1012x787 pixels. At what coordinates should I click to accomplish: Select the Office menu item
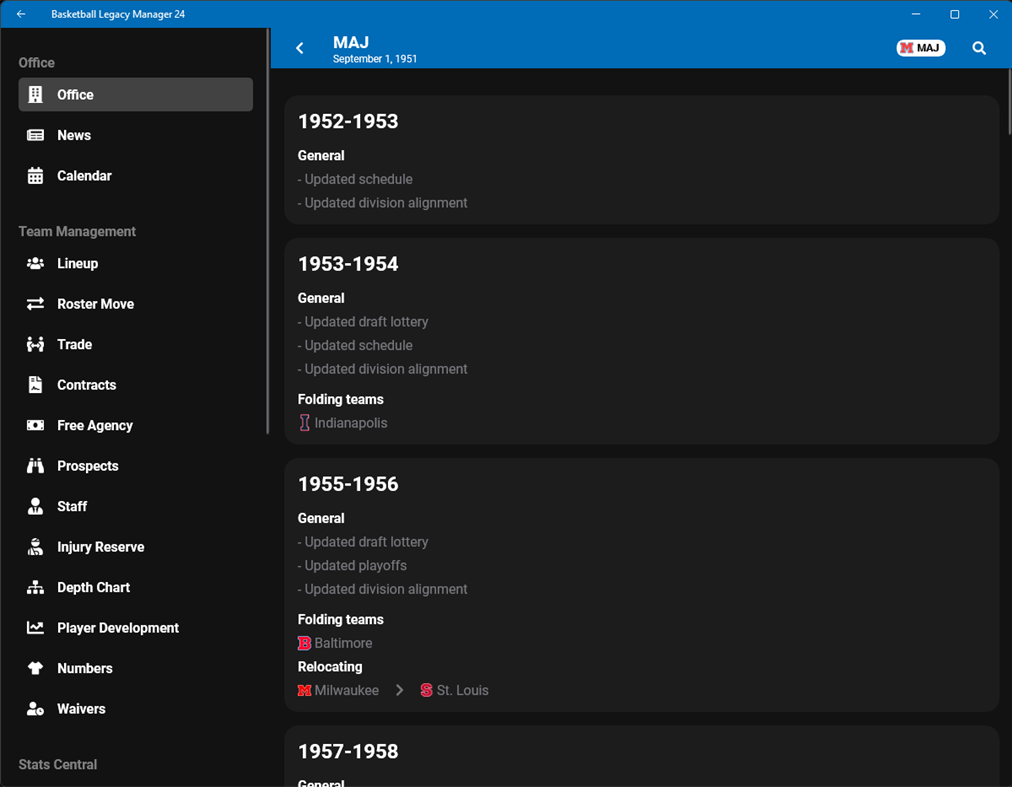tap(136, 95)
